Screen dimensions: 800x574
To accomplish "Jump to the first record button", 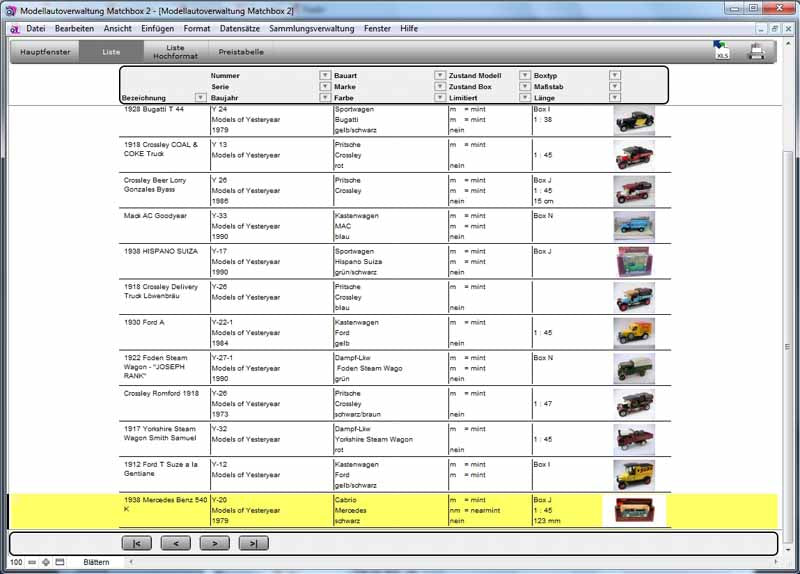I will (x=136, y=543).
